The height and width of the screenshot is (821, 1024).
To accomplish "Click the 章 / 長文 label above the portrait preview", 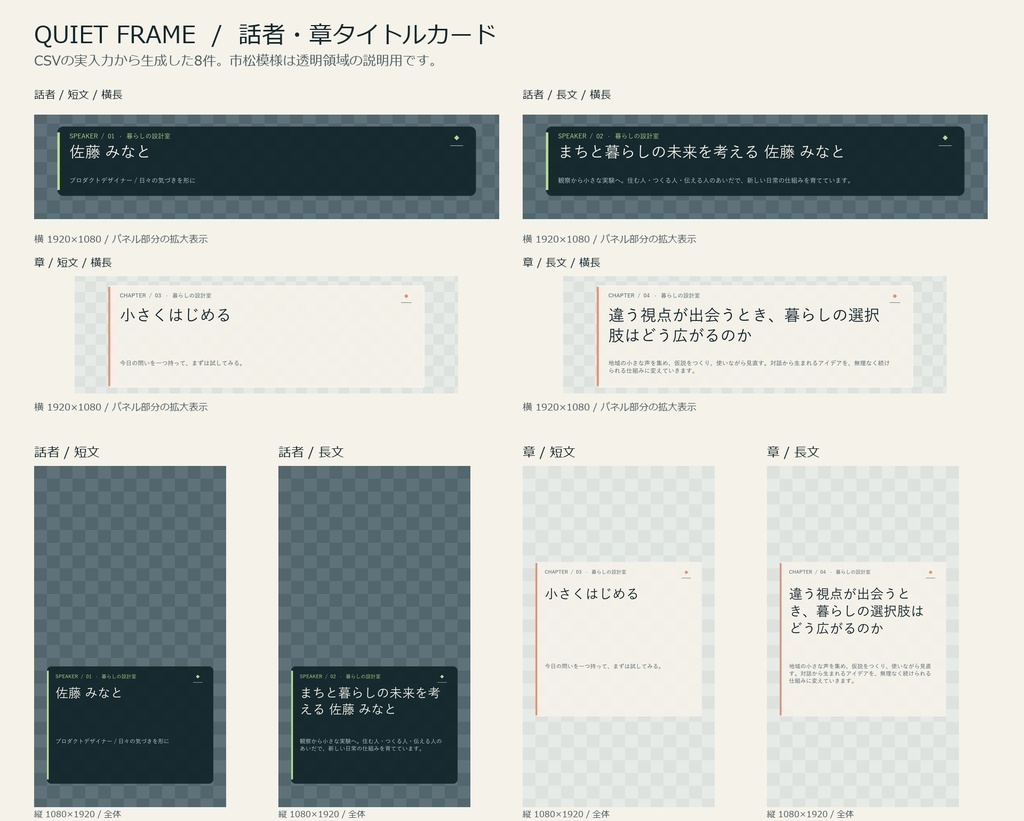I will [x=793, y=452].
